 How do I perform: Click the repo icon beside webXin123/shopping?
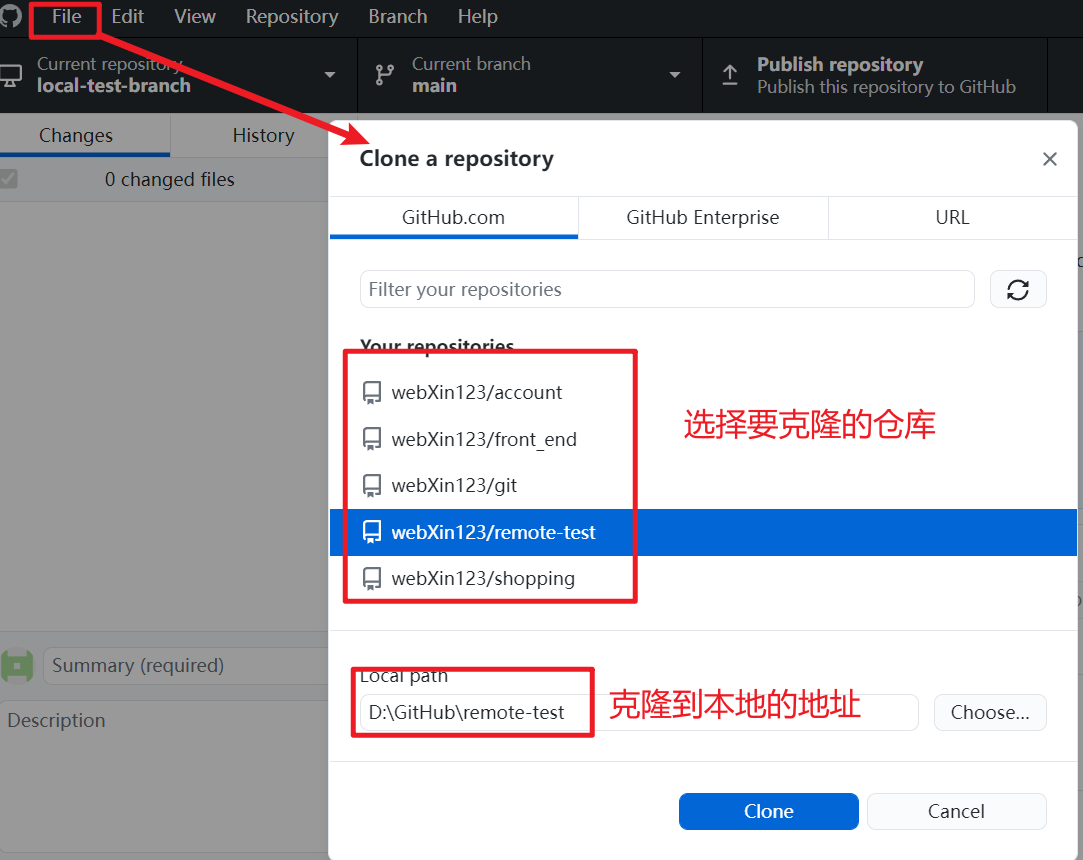click(372, 579)
